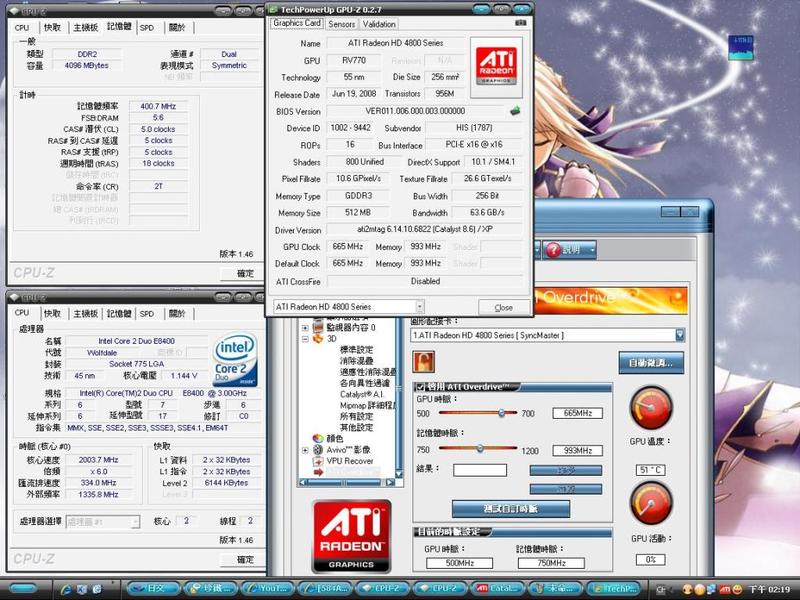
Task: Open the Validation tab in GPU-Z
Action: click(379, 24)
